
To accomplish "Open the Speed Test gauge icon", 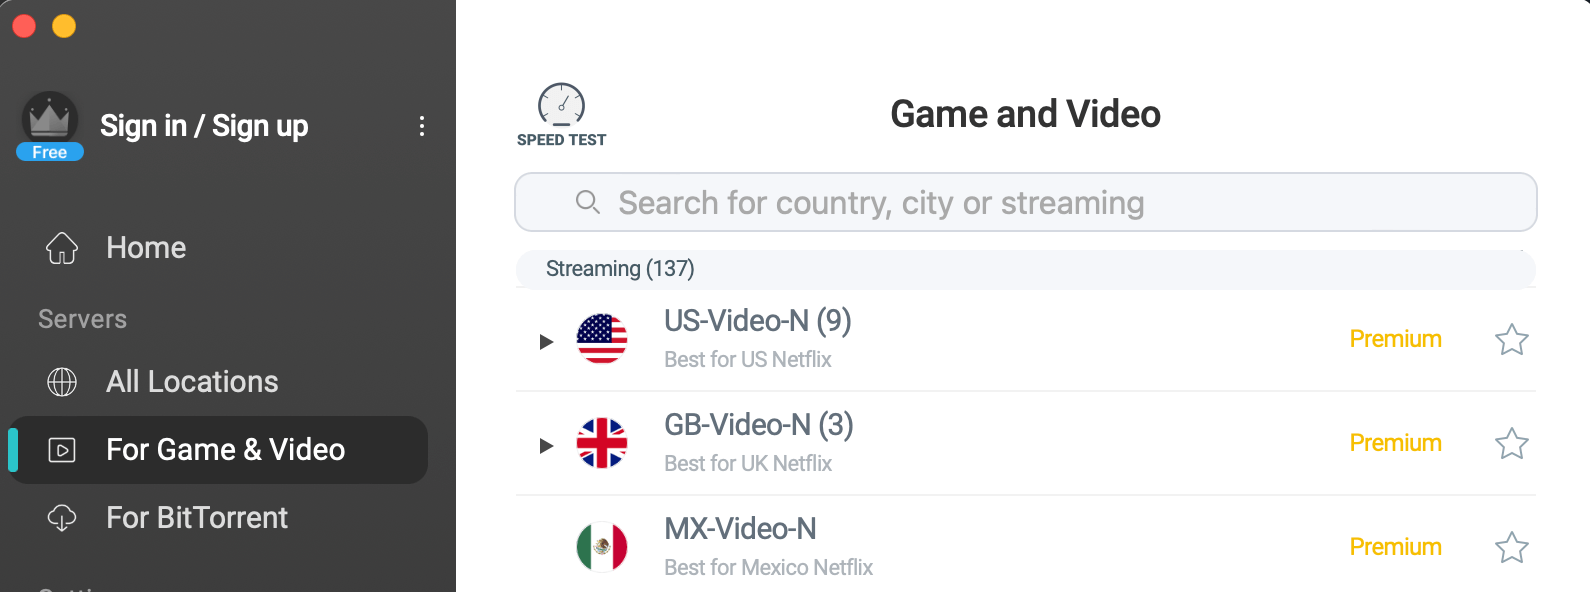I will pyautogui.click(x=561, y=104).
